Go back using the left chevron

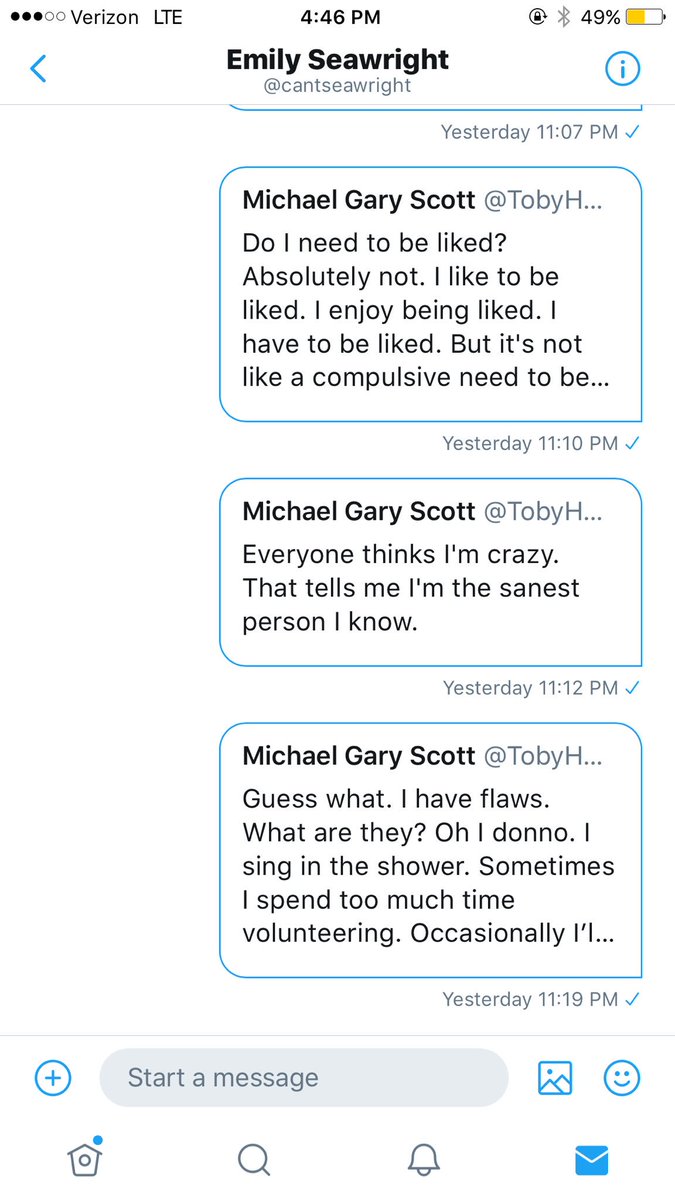point(38,69)
